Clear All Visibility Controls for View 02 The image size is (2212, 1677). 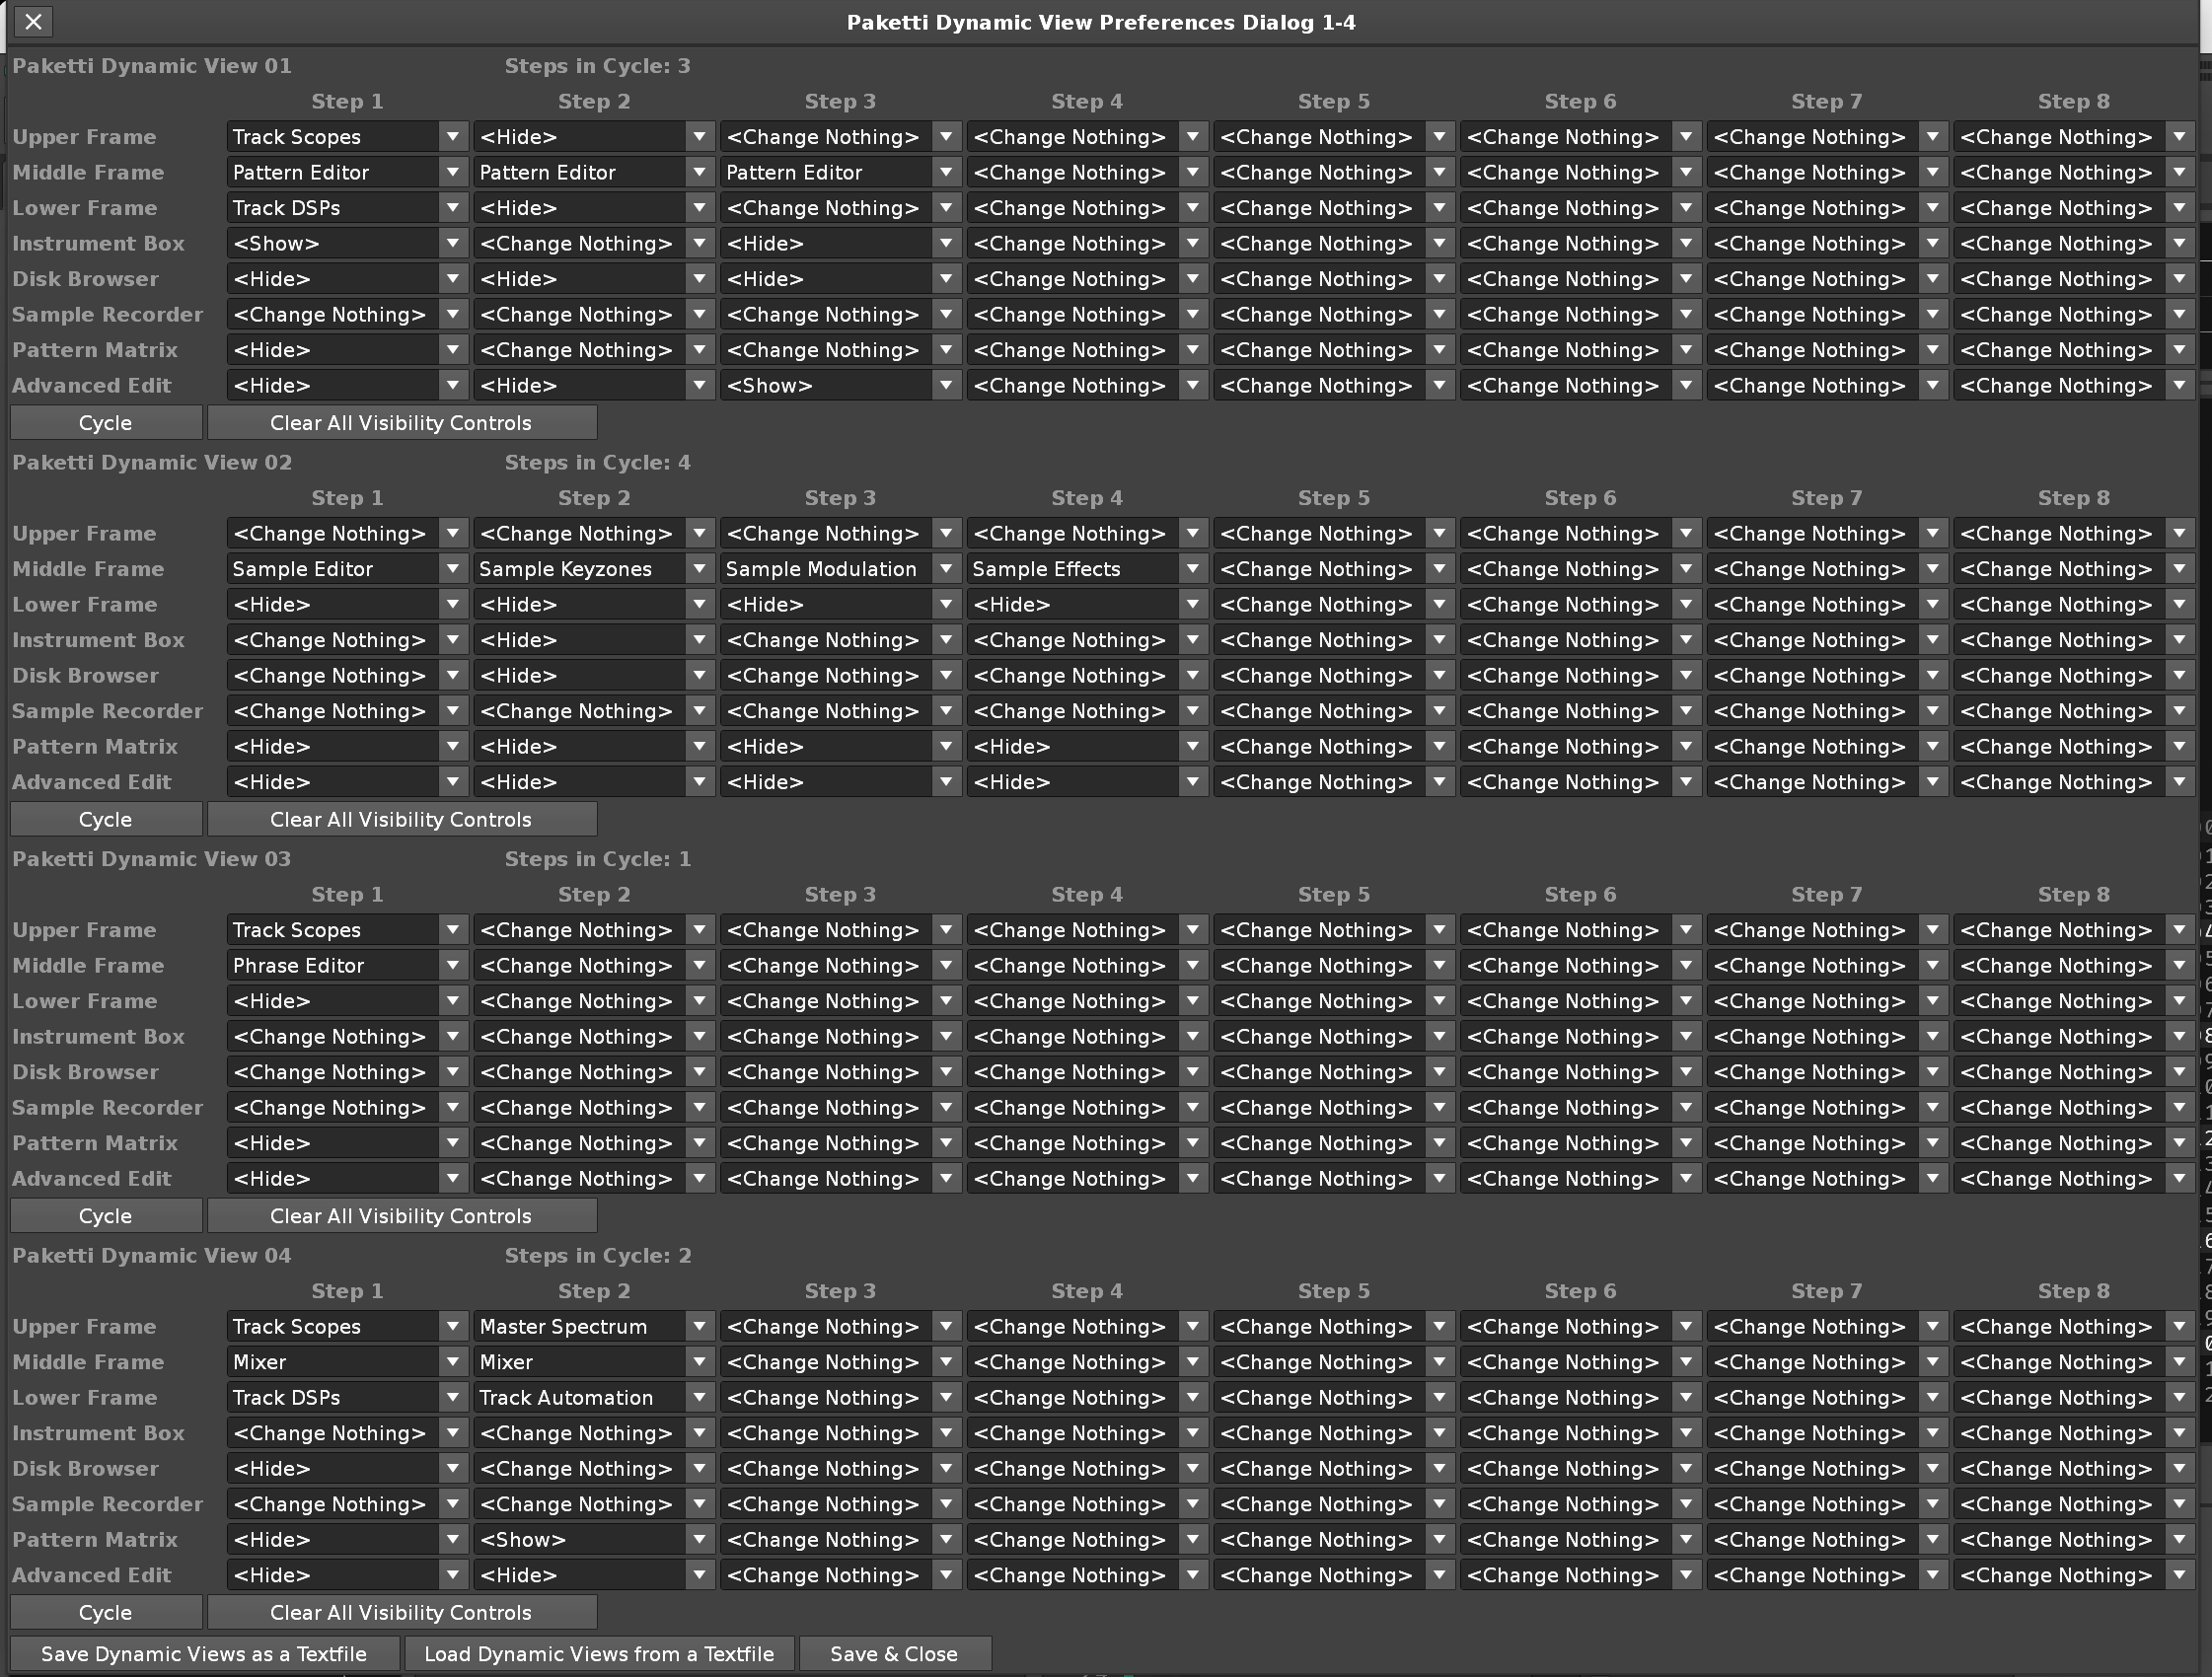coord(401,820)
